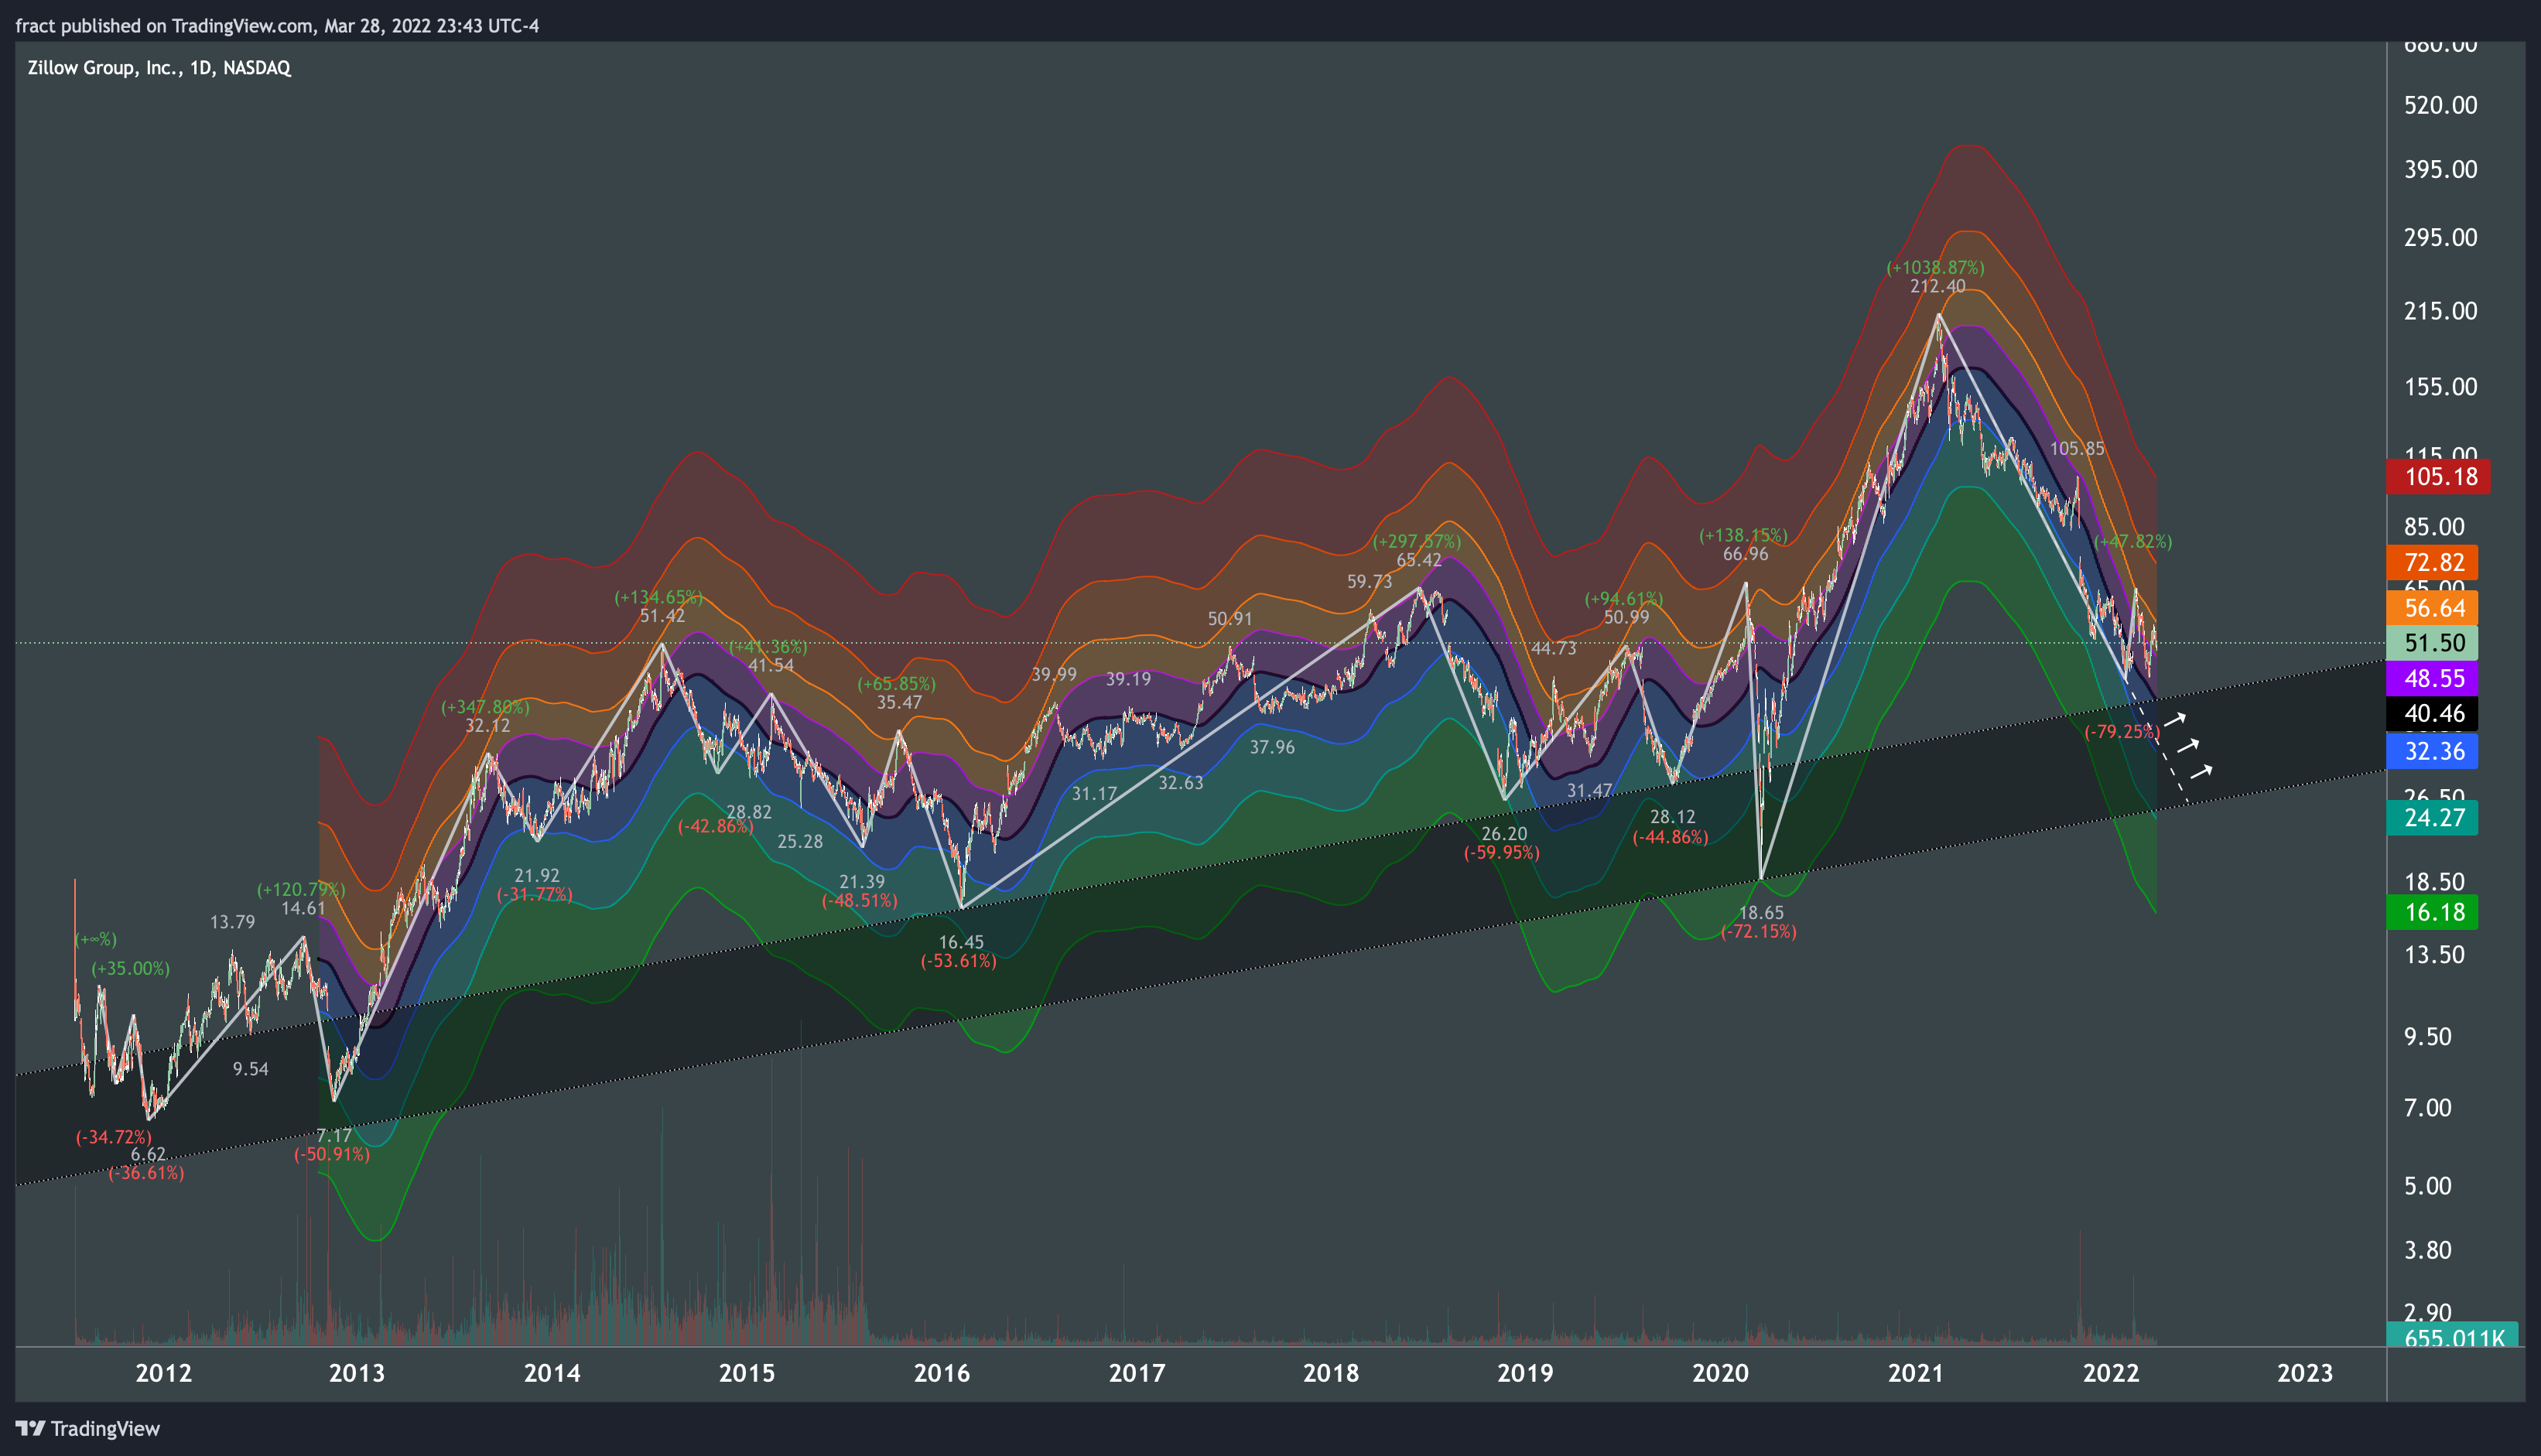Screen dimensions: 2541x1456
Task: Click the (-44.86%) drop annotation
Action: pos(1671,838)
